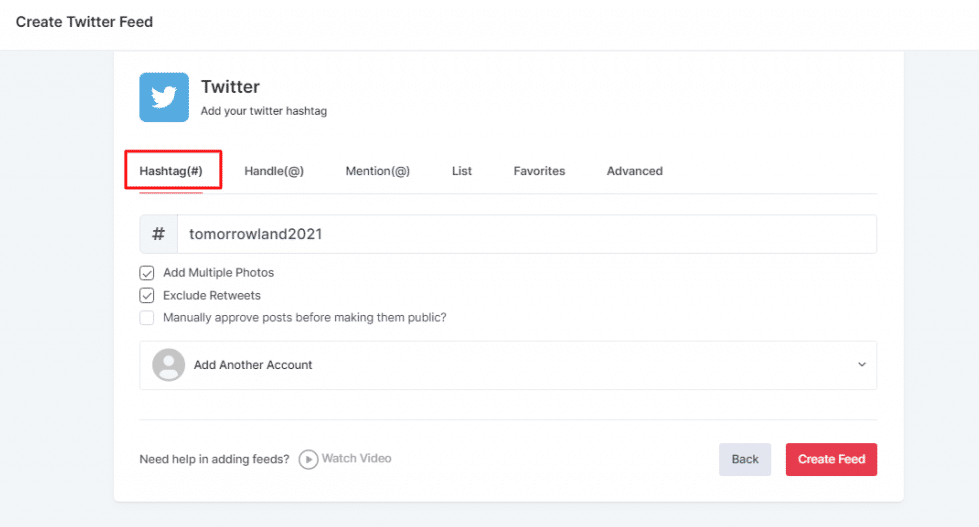Open the Advanced tab
This screenshot has height=527, width=979.
coord(634,171)
